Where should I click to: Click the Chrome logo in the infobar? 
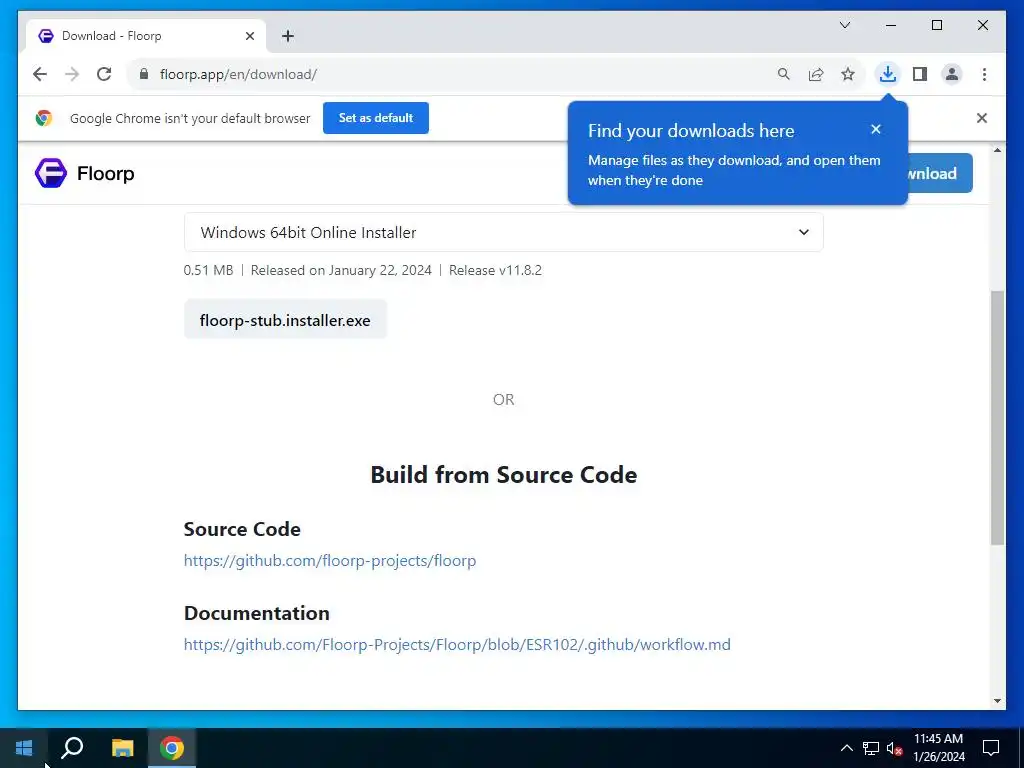(44, 118)
